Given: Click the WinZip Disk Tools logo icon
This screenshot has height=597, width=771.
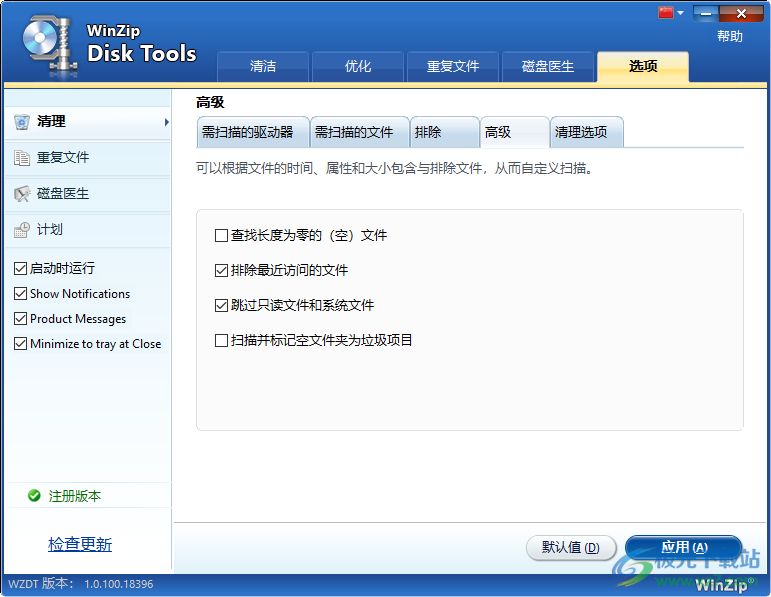Looking at the screenshot, I should (x=50, y=45).
